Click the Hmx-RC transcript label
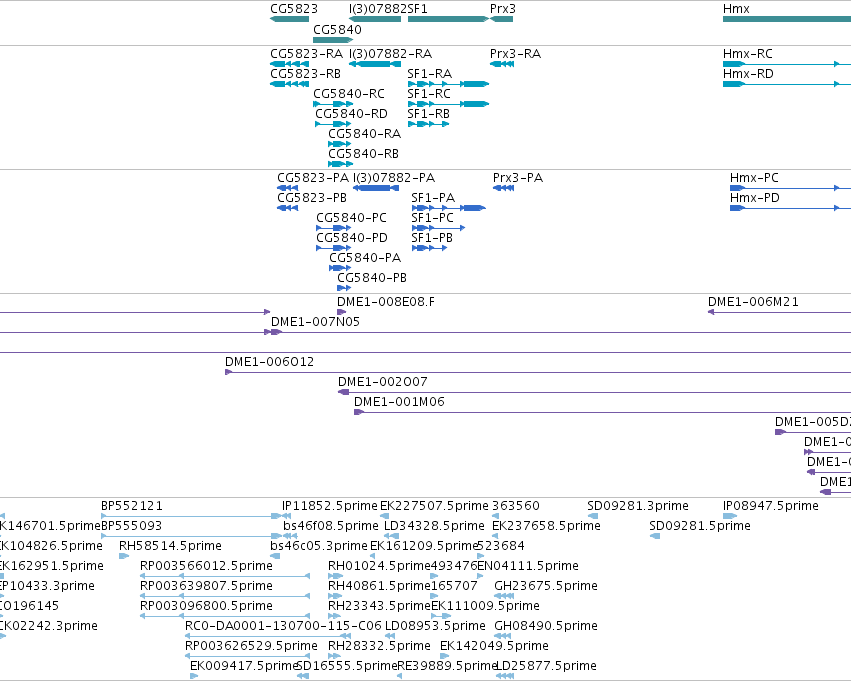The height and width of the screenshot is (681, 851). 748,54
